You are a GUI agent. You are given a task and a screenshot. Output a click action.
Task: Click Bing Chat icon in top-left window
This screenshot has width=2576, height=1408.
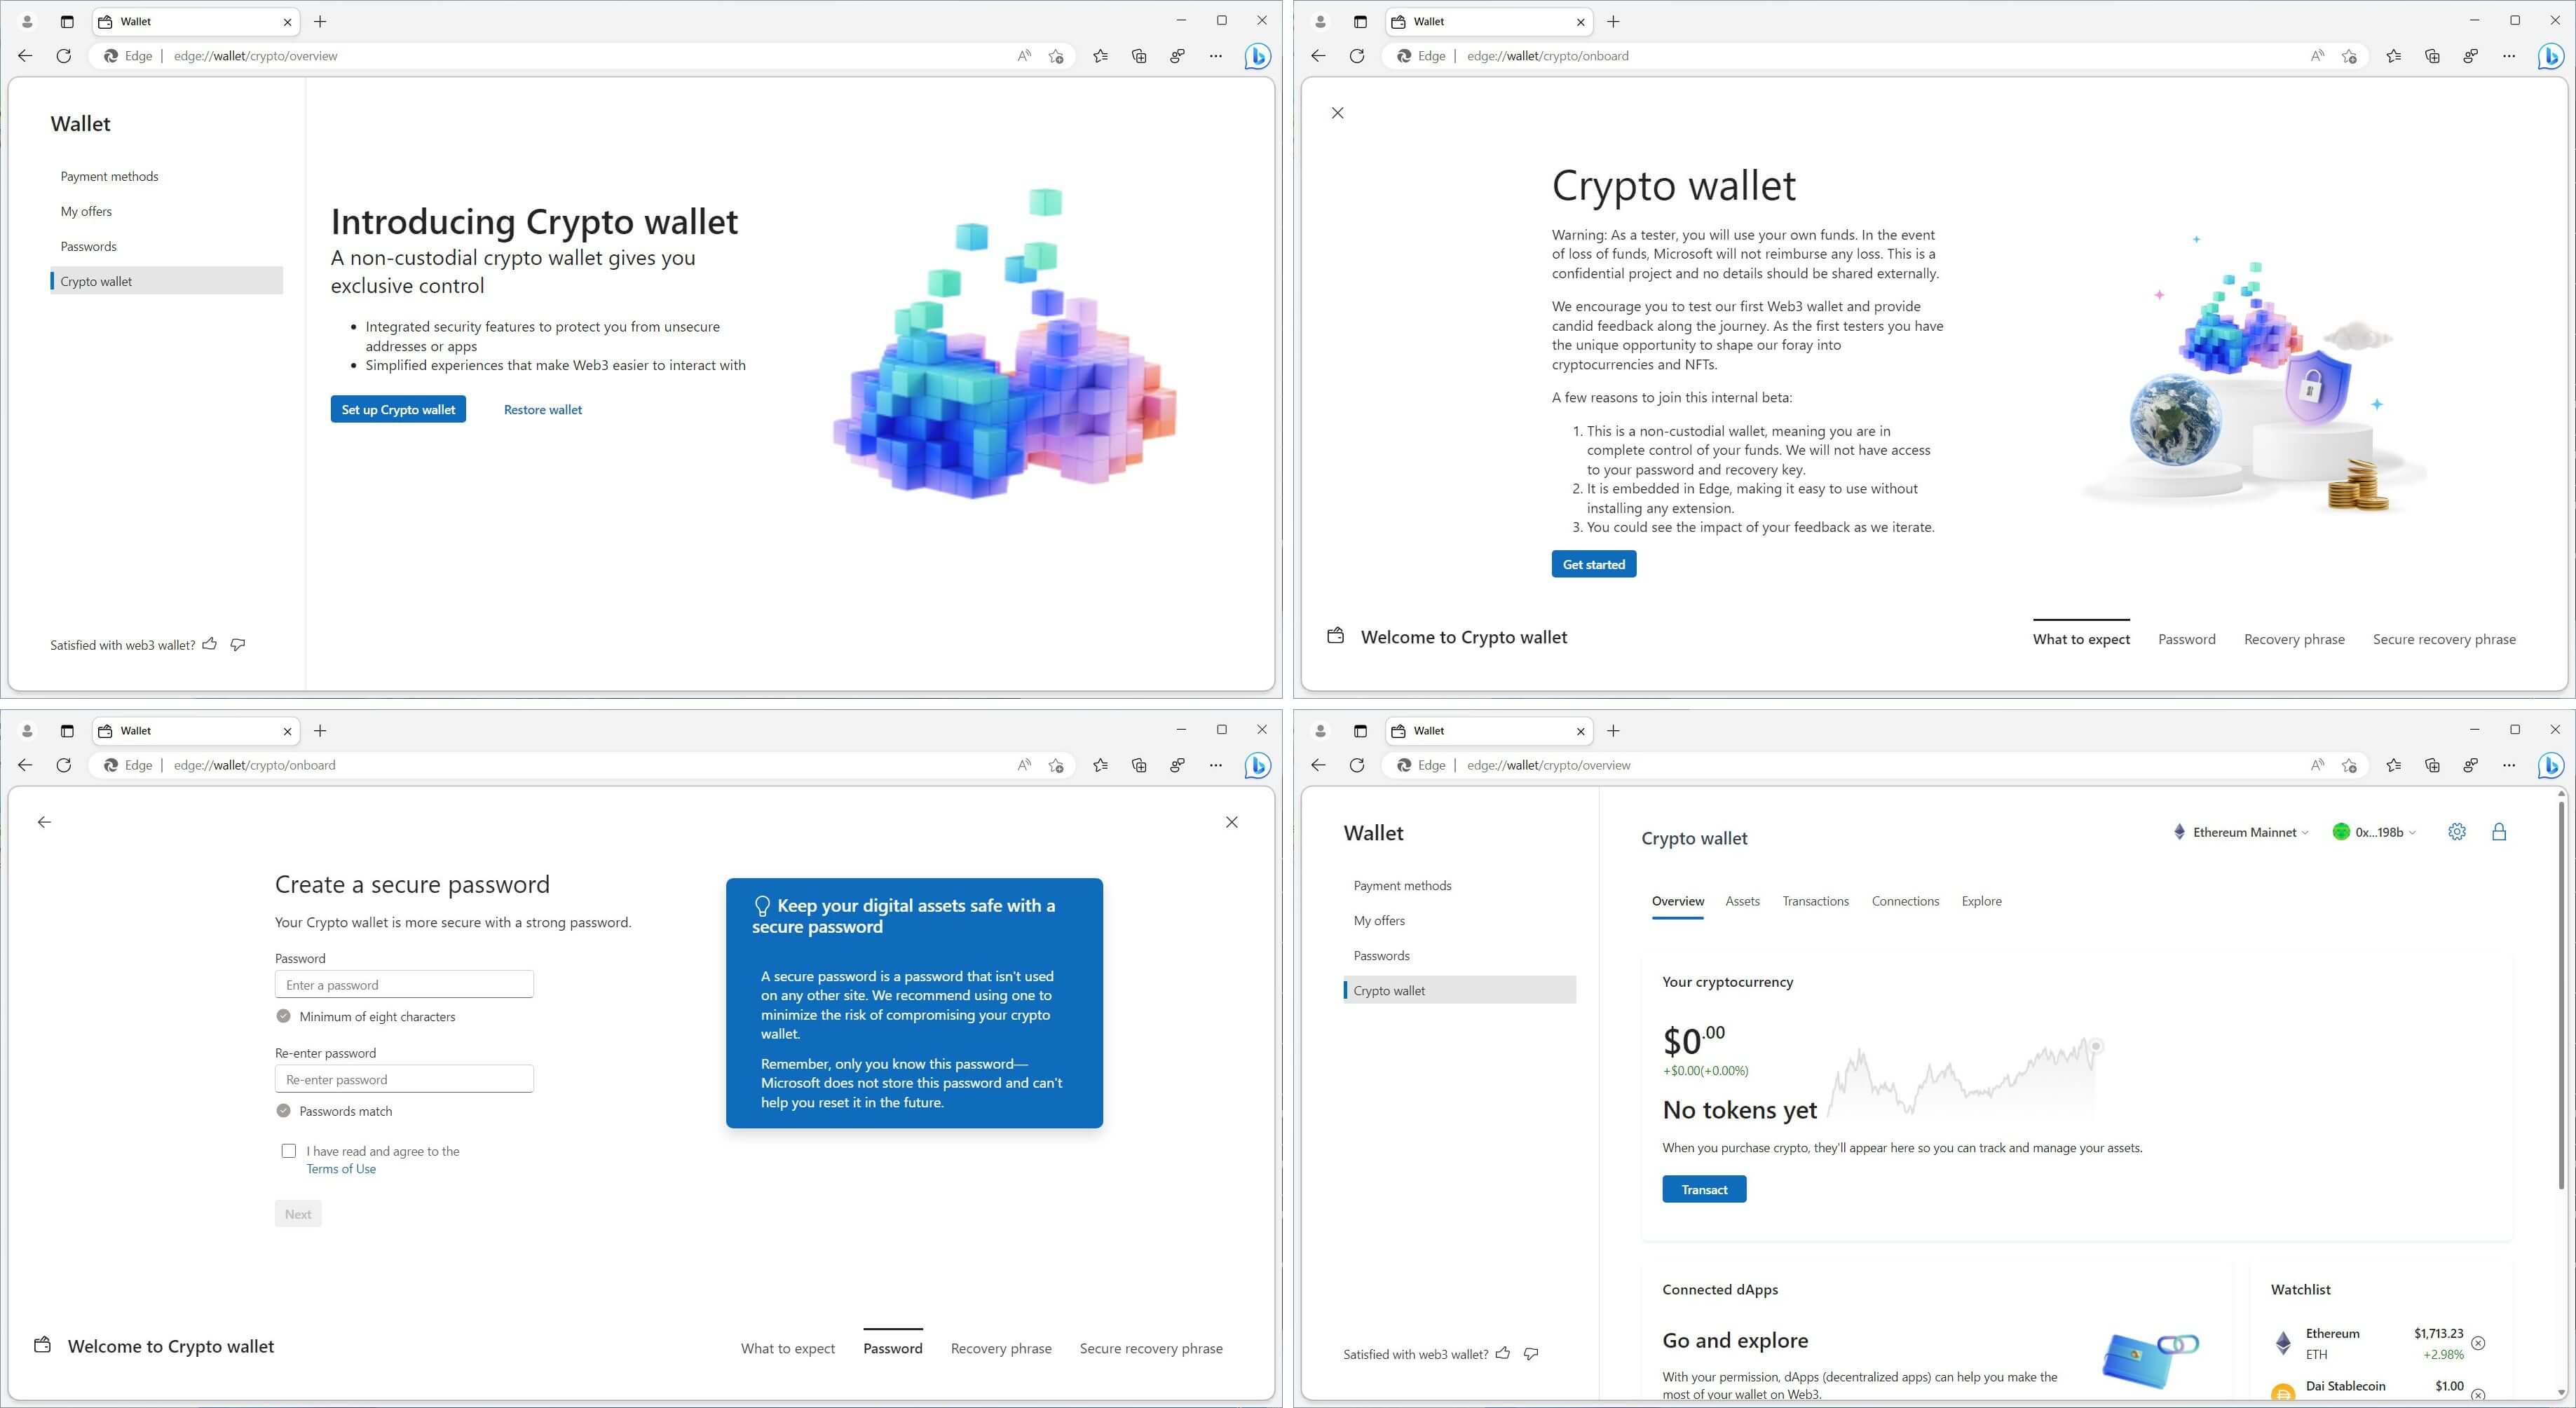[x=1257, y=56]
